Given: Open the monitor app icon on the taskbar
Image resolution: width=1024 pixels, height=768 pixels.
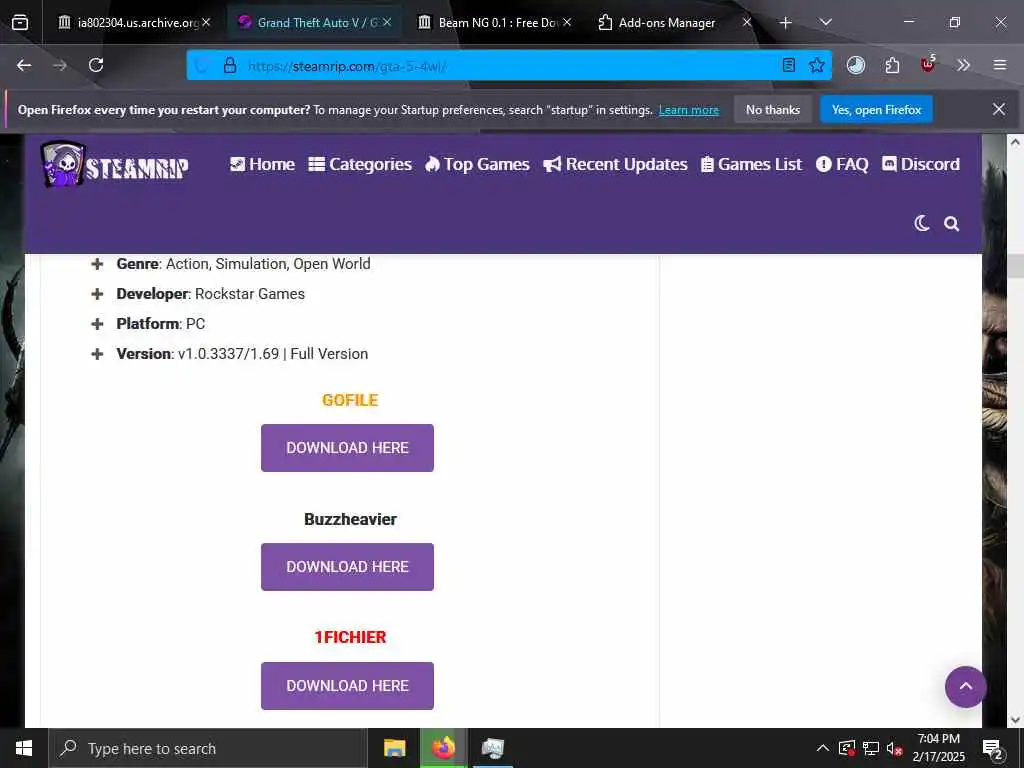Looking at the screenshot, I should click(492, 748).
